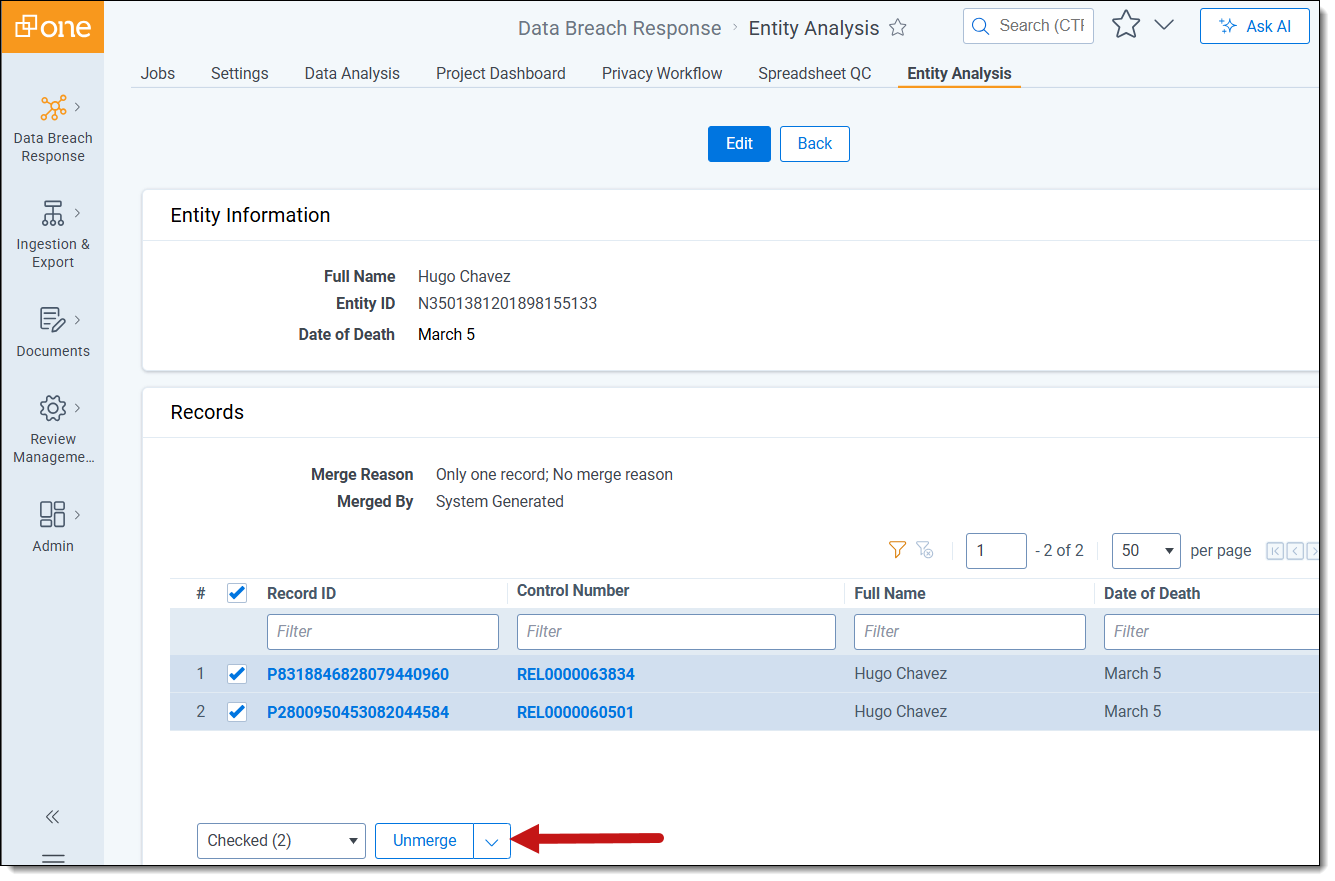Image resolution: width=1335 pixels, height=881 pixels.
Task: Open record link P8318846828079440960
Action: pos(358,674)
